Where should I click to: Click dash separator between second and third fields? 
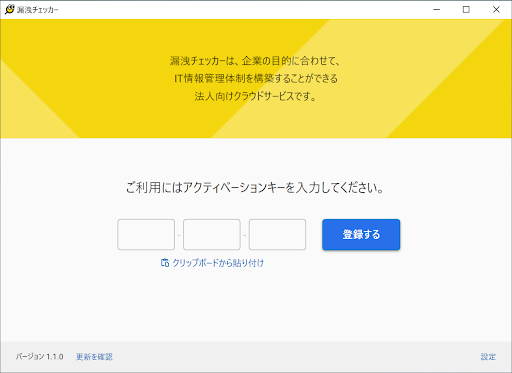245,235
